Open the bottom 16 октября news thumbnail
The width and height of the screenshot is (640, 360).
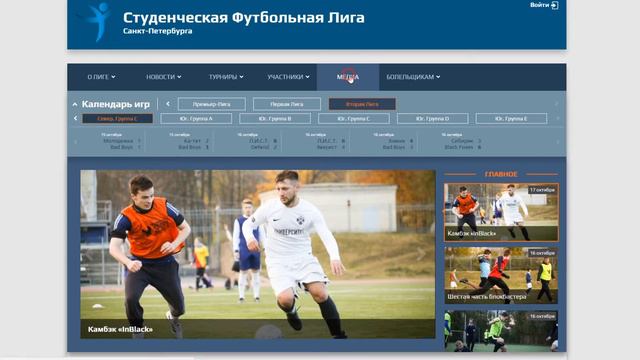(501, 331)
